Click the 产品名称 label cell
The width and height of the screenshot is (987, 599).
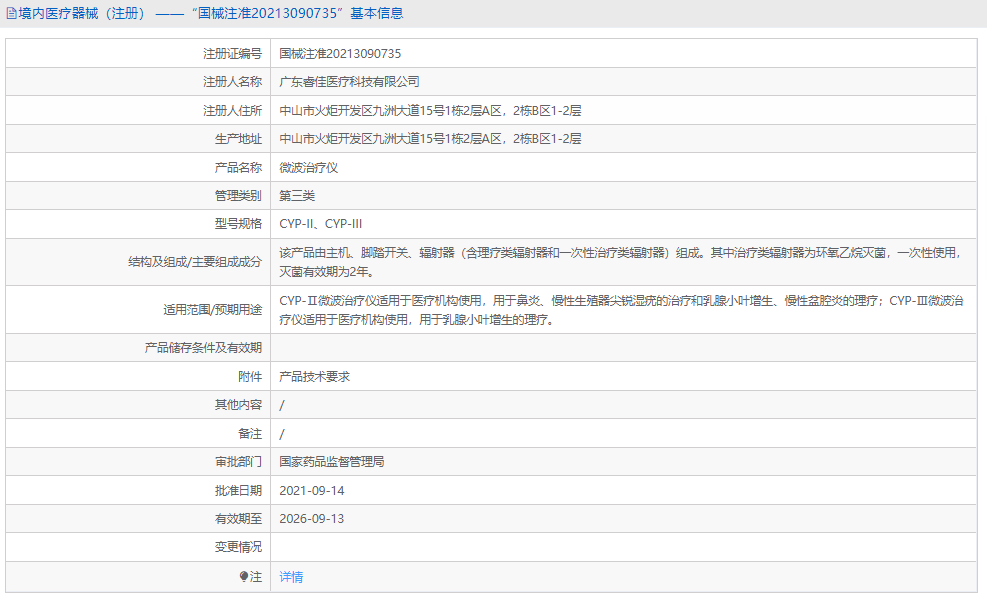(x=138, y=167)
